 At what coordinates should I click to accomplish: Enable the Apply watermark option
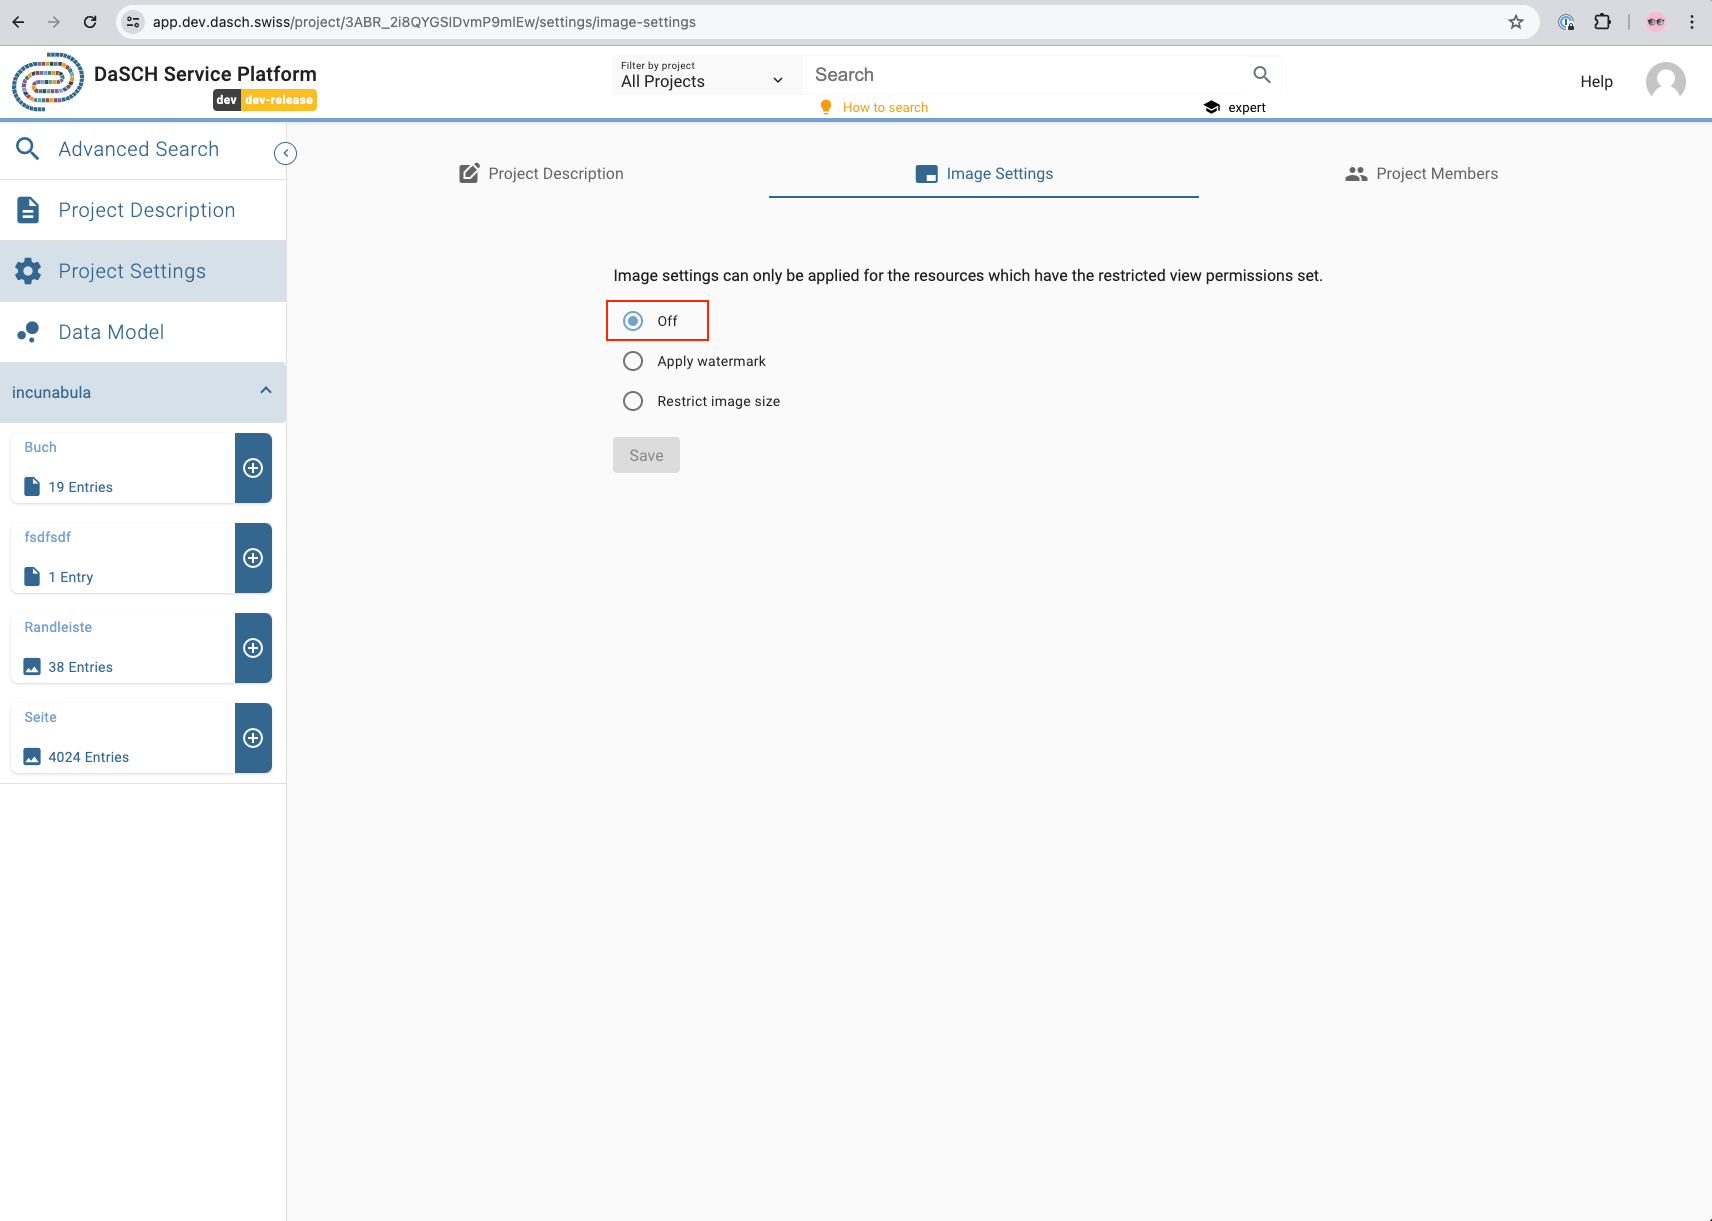(632, 360)
